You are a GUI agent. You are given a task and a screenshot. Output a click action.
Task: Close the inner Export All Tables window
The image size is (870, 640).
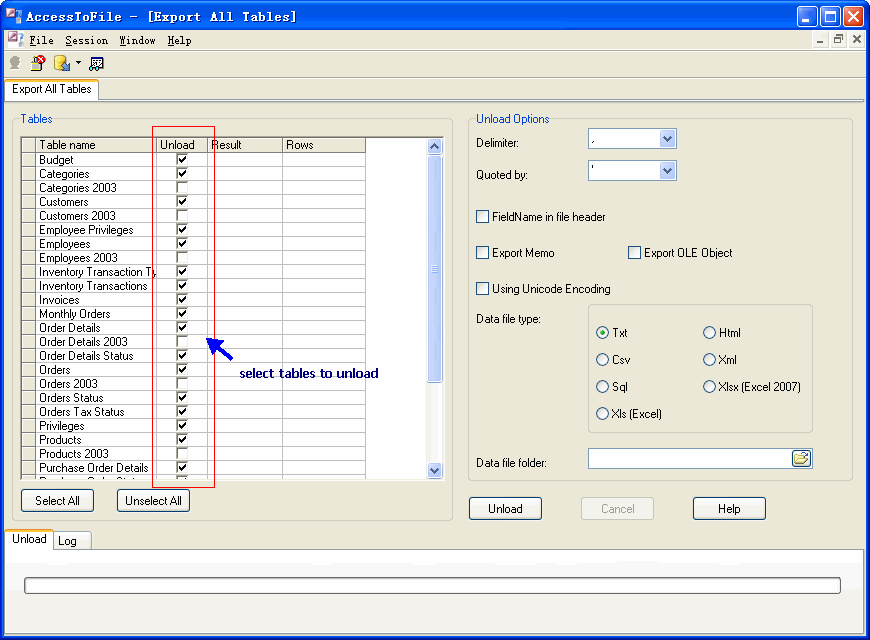[x=857, y=39]
